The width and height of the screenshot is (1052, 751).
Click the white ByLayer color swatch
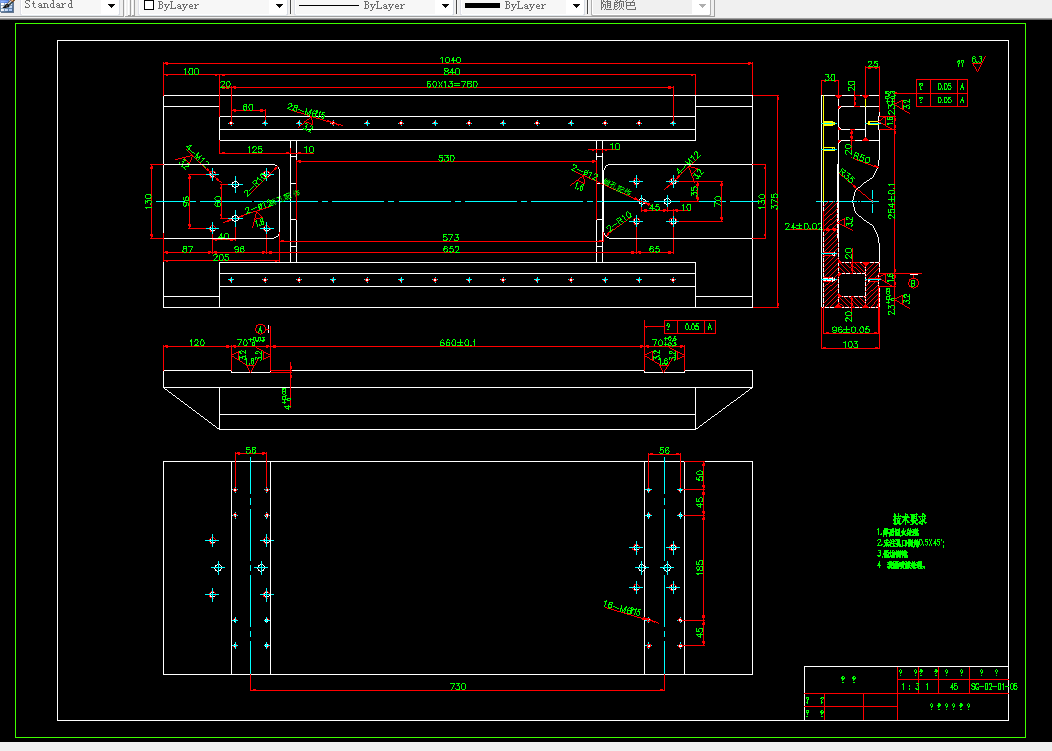pyautogui.click(x=149, y=5)
